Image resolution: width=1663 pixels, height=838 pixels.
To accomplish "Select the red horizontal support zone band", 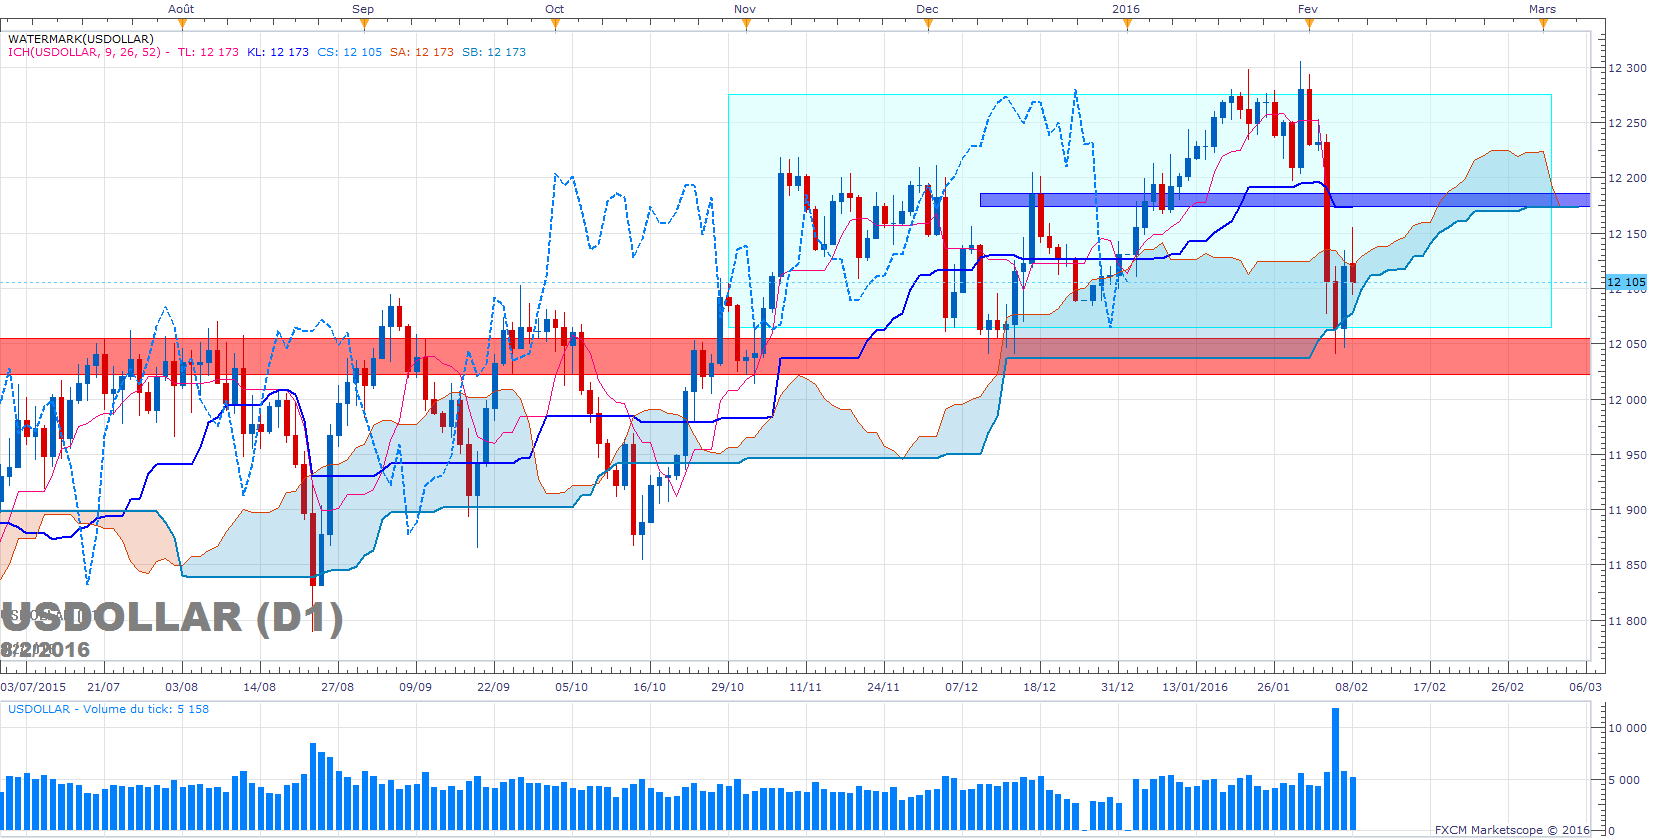I will pos(795,356).
